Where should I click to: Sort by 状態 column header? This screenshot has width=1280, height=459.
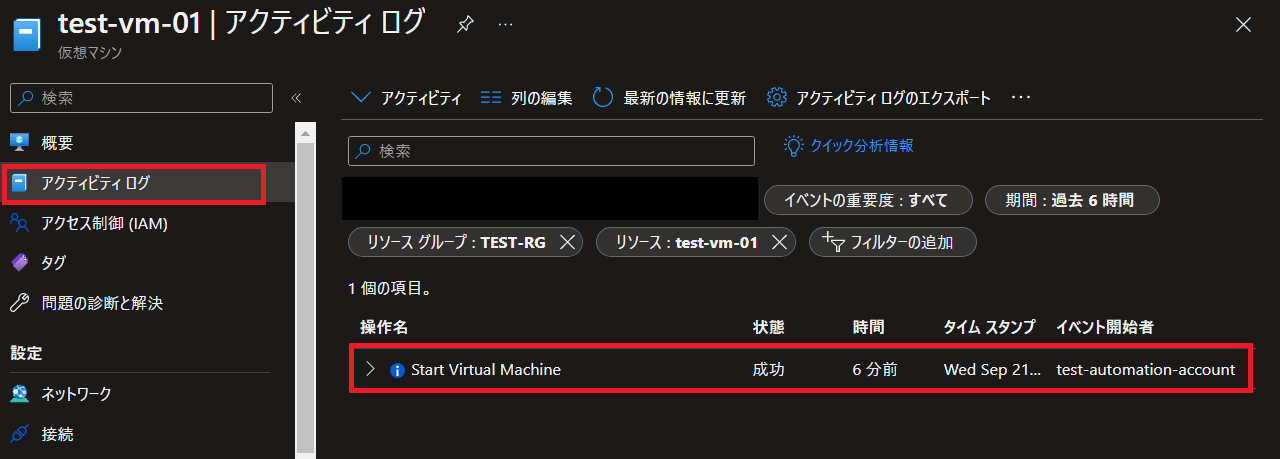pyautogui.click(x=768, y=327)
